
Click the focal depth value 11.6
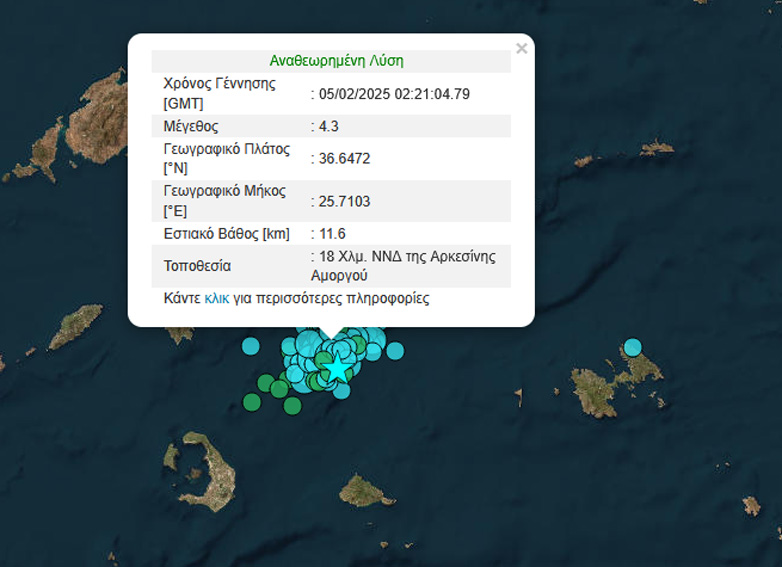coord(333,234)
